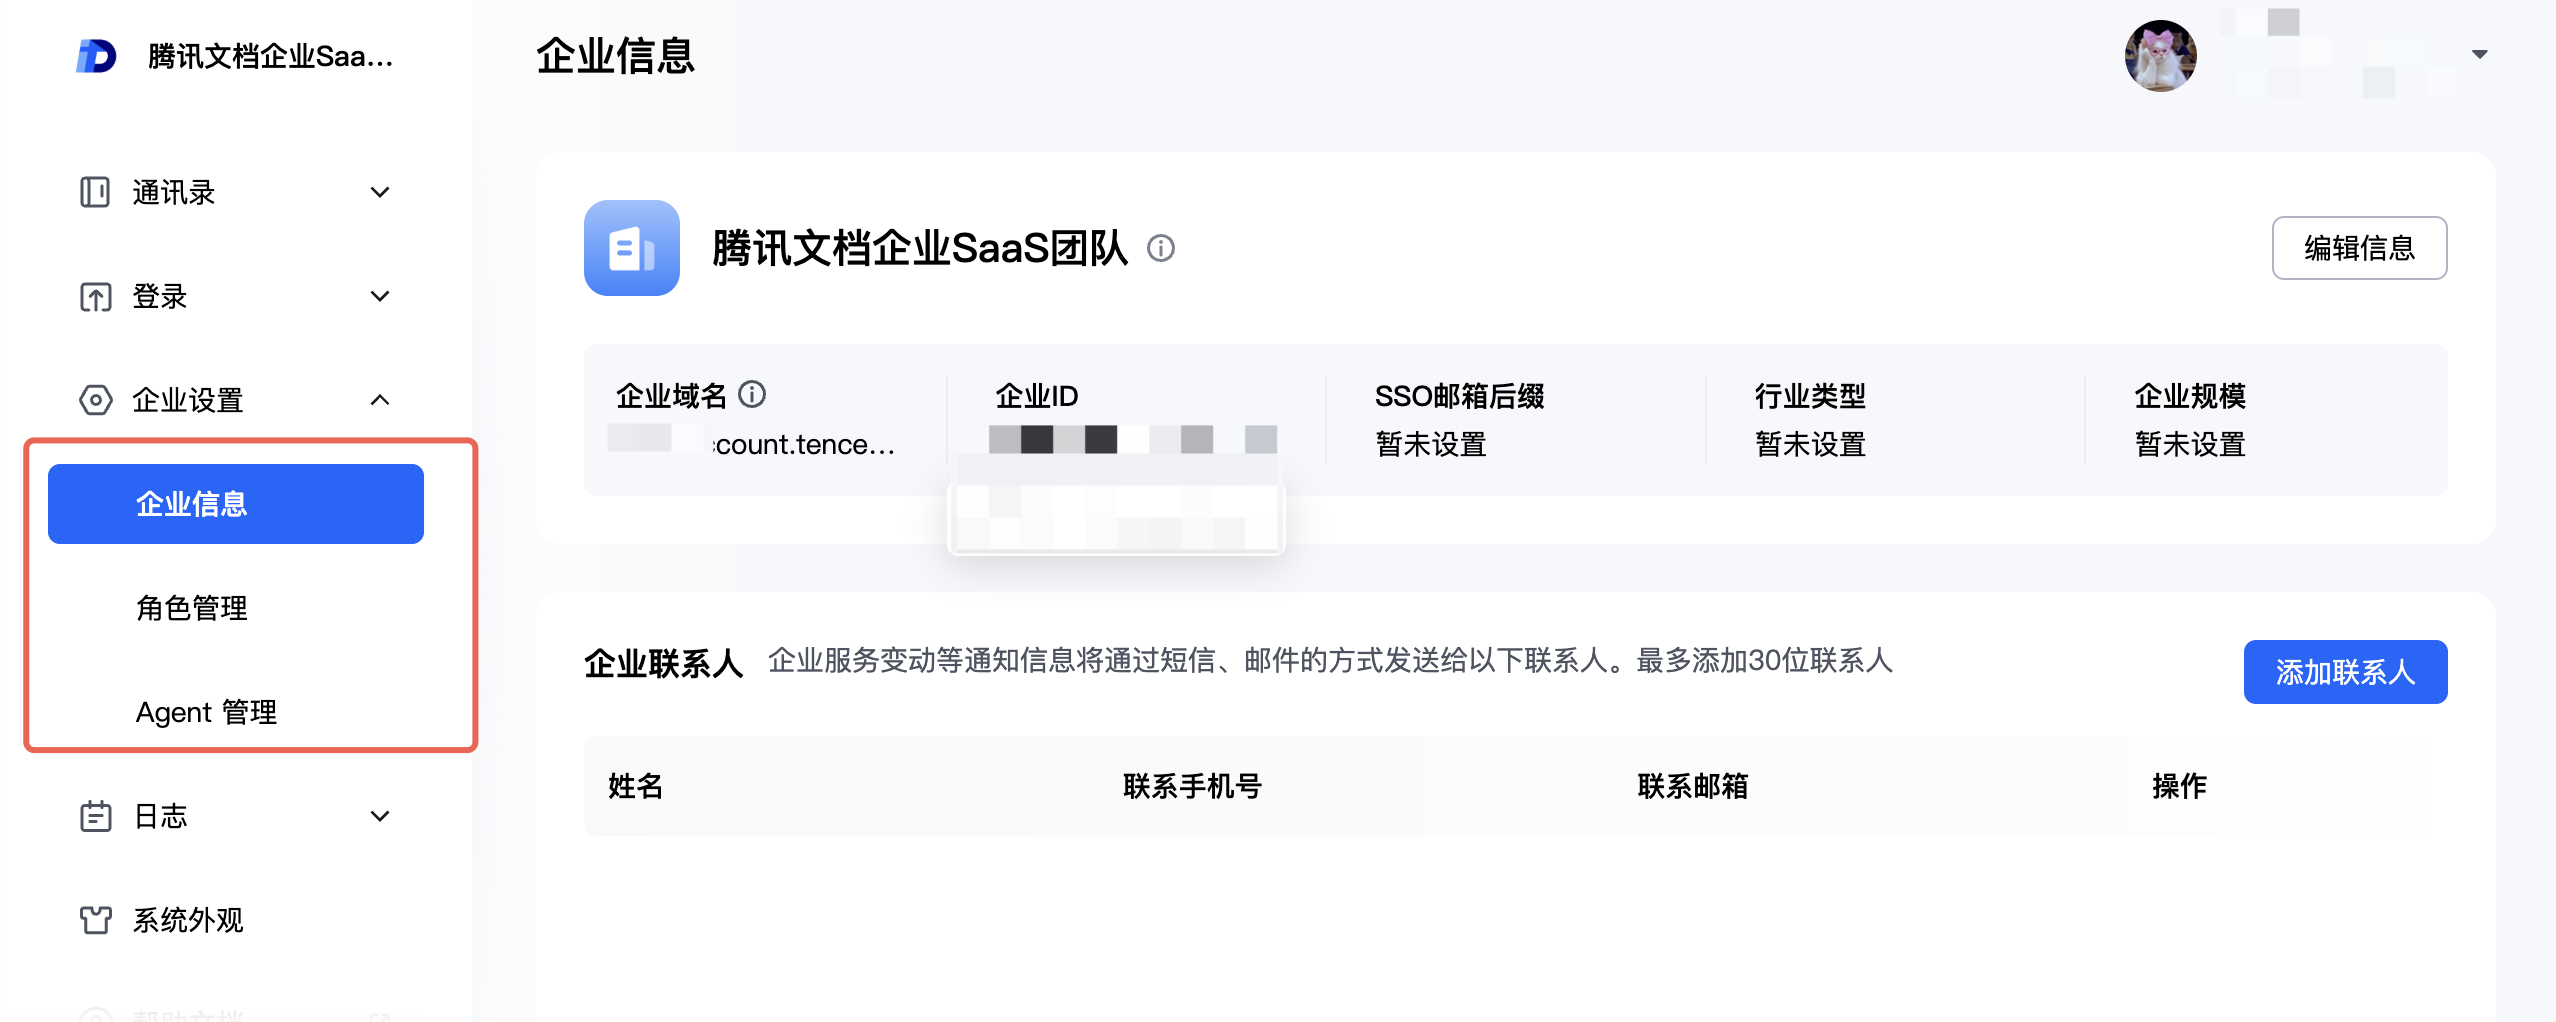Expand the 通讯录 menu chevron
The width and height of the screenshot is (2556, 1022).
pos(380,192)
